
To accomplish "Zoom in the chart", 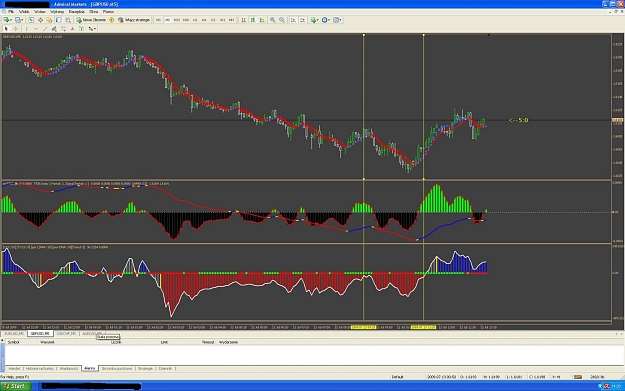I will tap(273, 20).
